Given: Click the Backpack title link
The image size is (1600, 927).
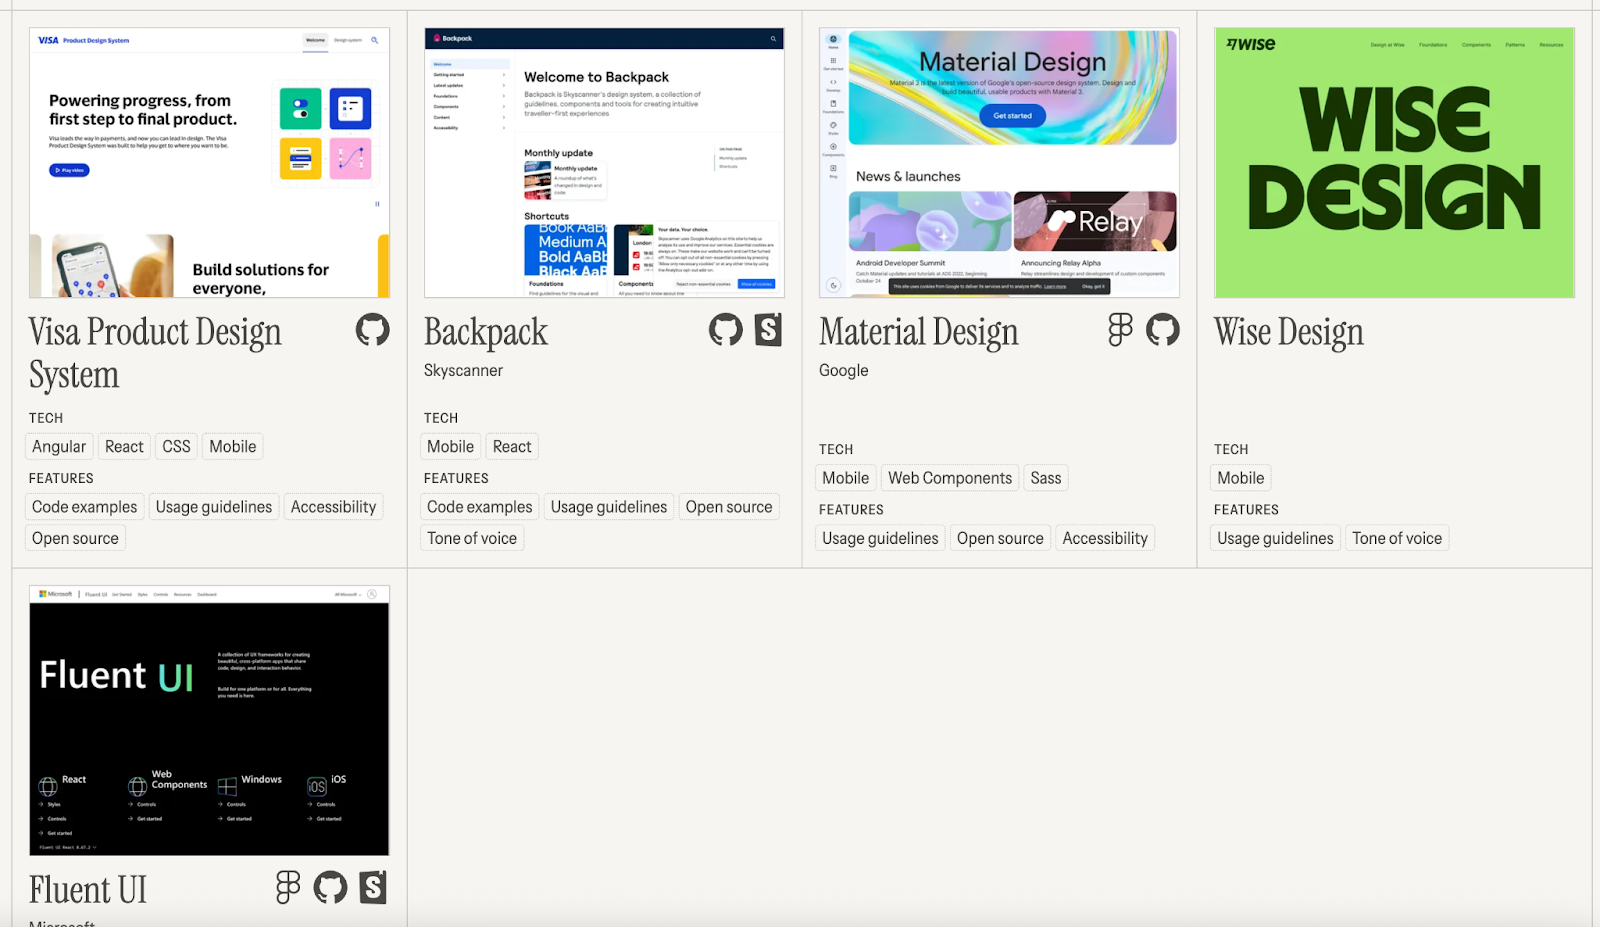Looking at the screenshot, I should (x=486, y=333).
